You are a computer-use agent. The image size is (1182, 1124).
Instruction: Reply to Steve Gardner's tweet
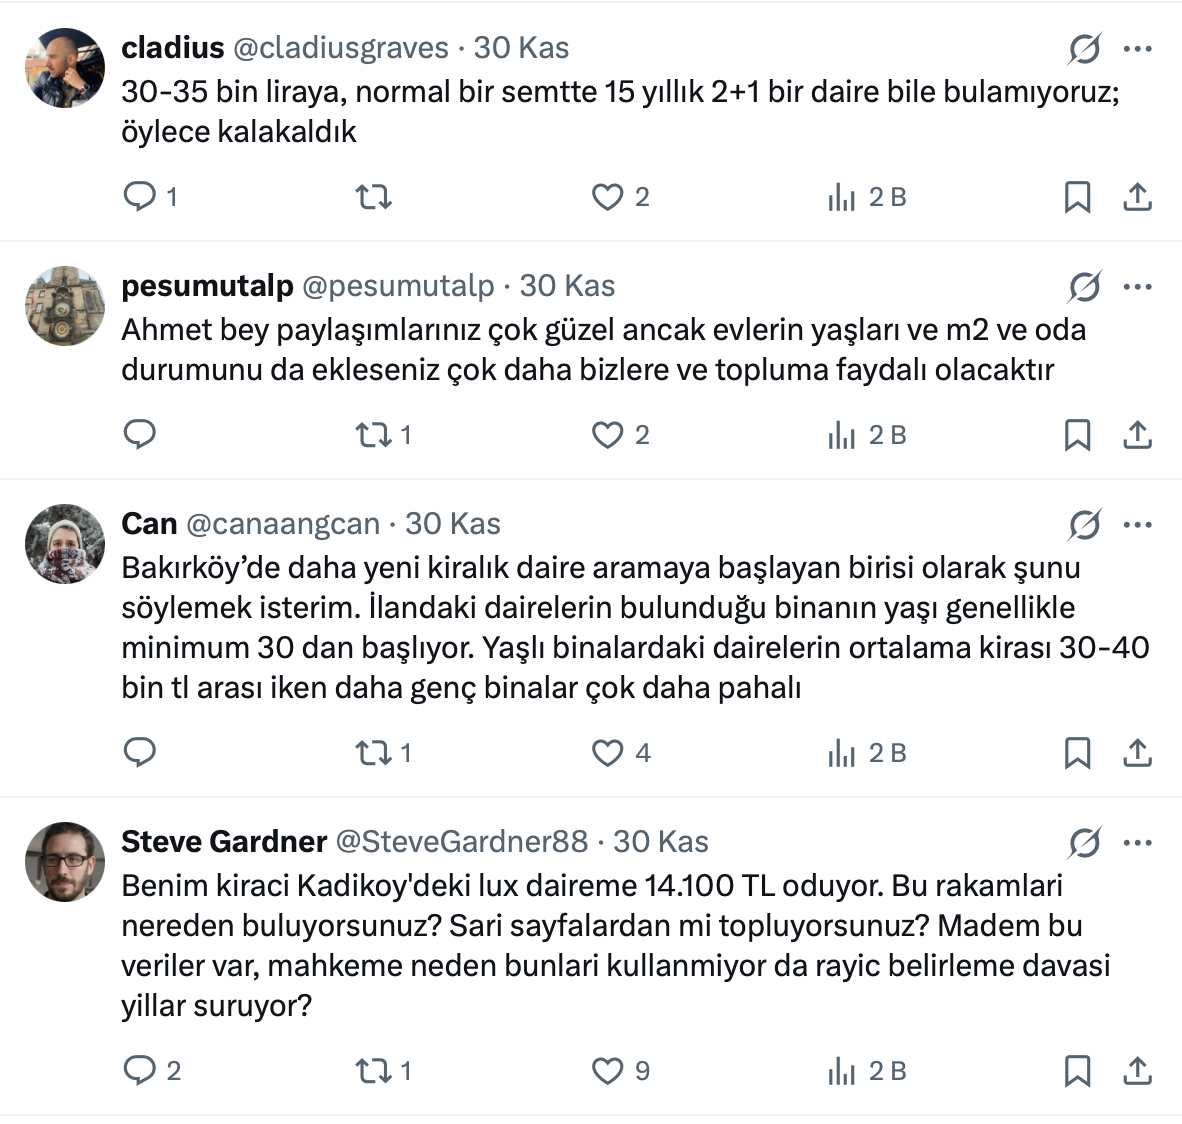click(139, 1071)
